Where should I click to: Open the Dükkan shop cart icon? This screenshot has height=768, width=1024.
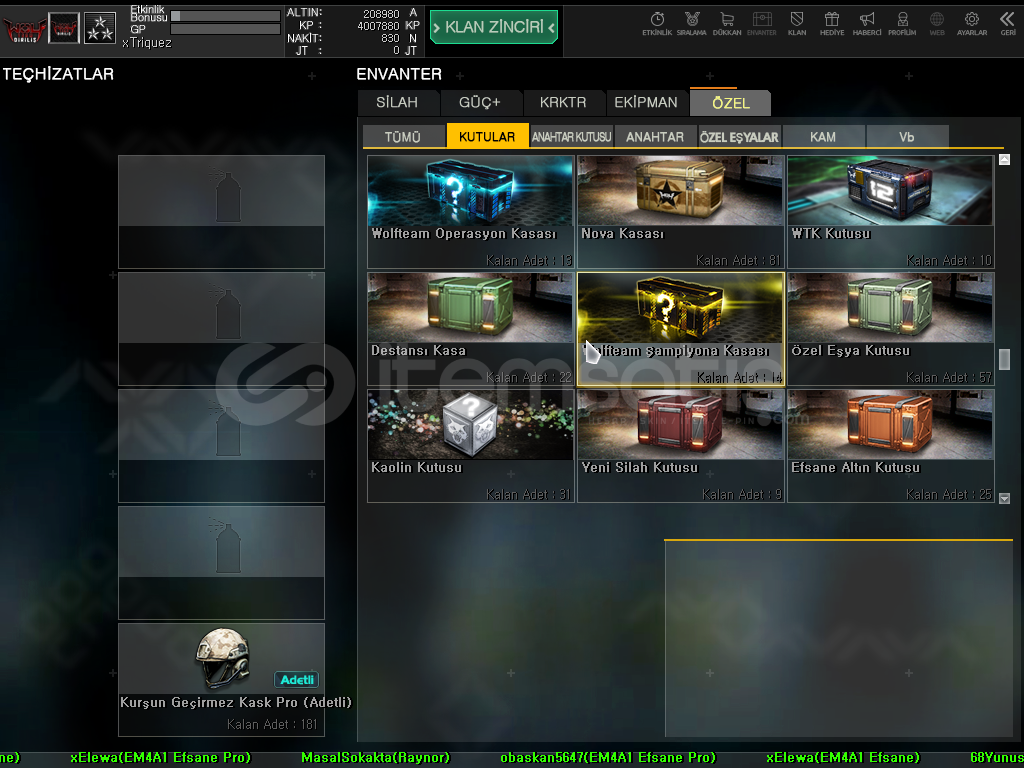tap(727, 24)
